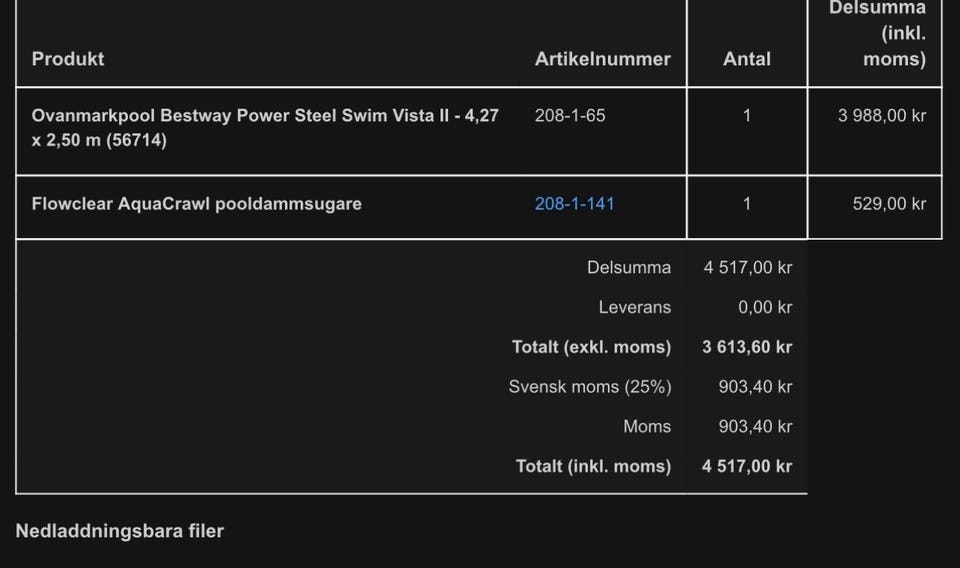960x568 pixels.
Task: Select the 3 613,60 kr amount
Action: tap(747, 347)
